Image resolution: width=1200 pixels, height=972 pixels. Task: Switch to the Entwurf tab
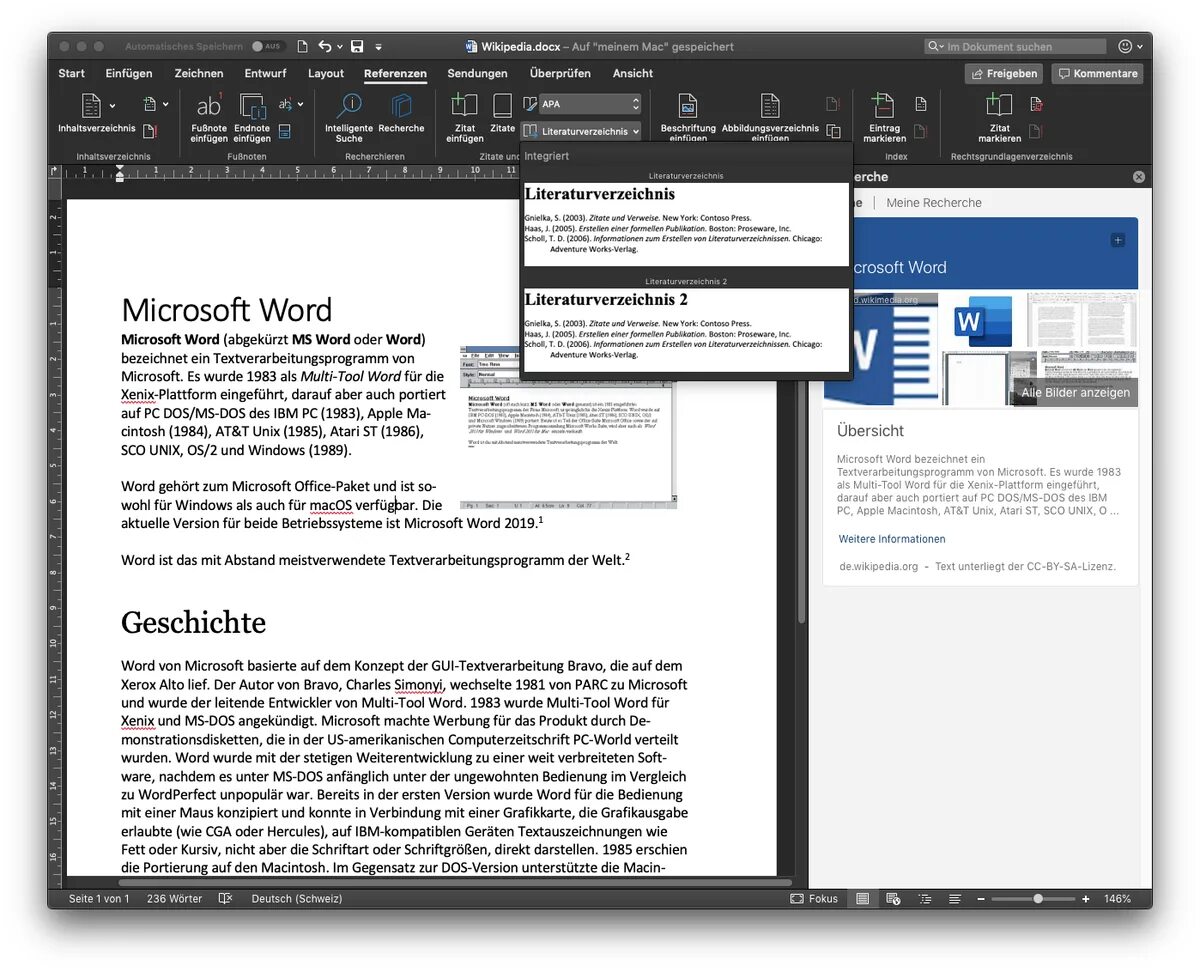(x=265, y=73)
